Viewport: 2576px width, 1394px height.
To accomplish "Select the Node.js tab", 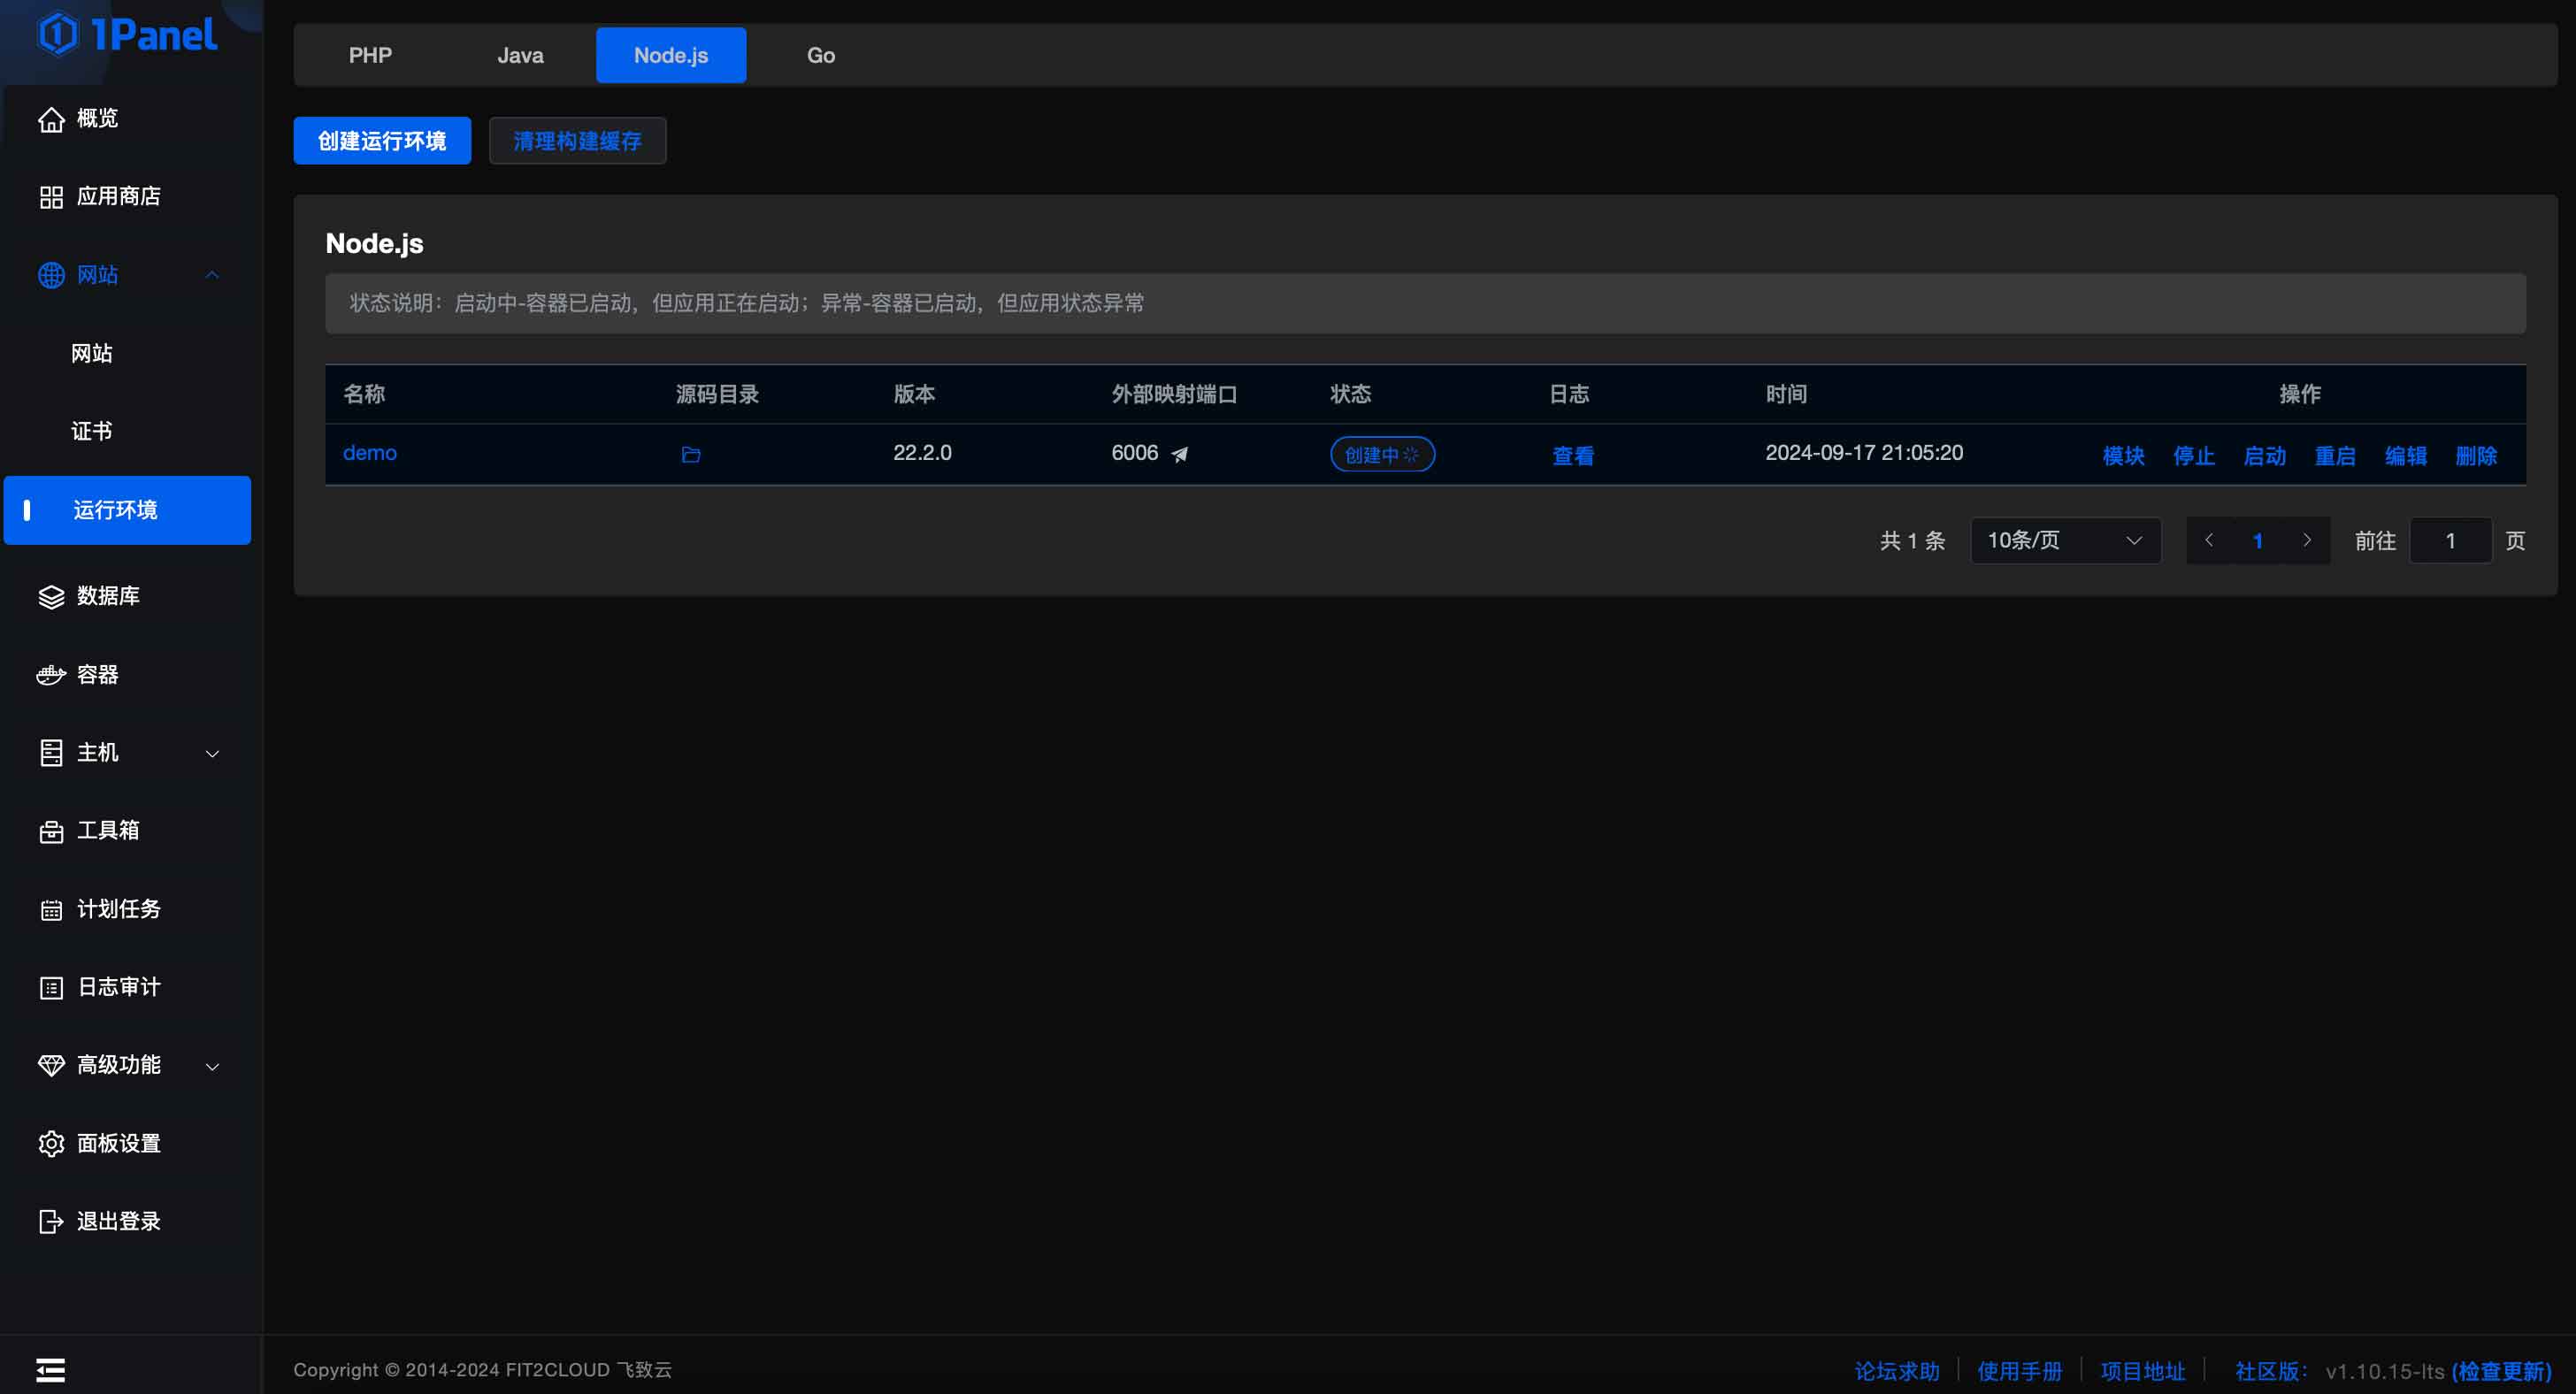I will point(671,55).
